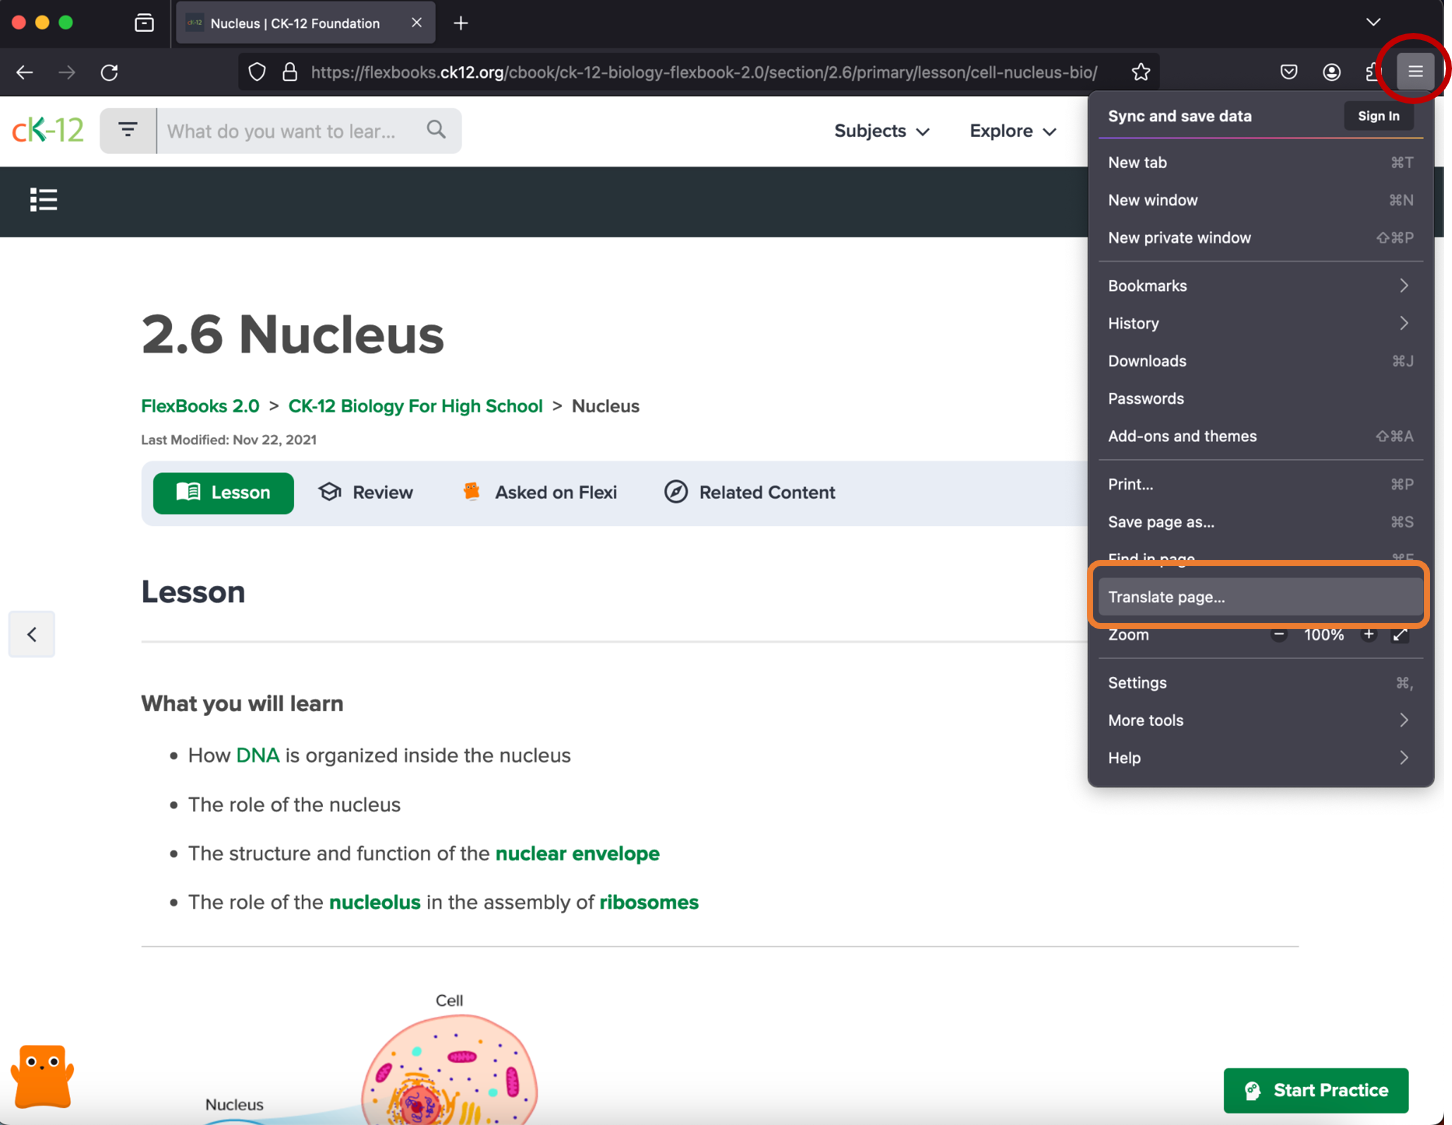Select the Lesson tab
This screenshot has width=1452, height=1125.
223,493
